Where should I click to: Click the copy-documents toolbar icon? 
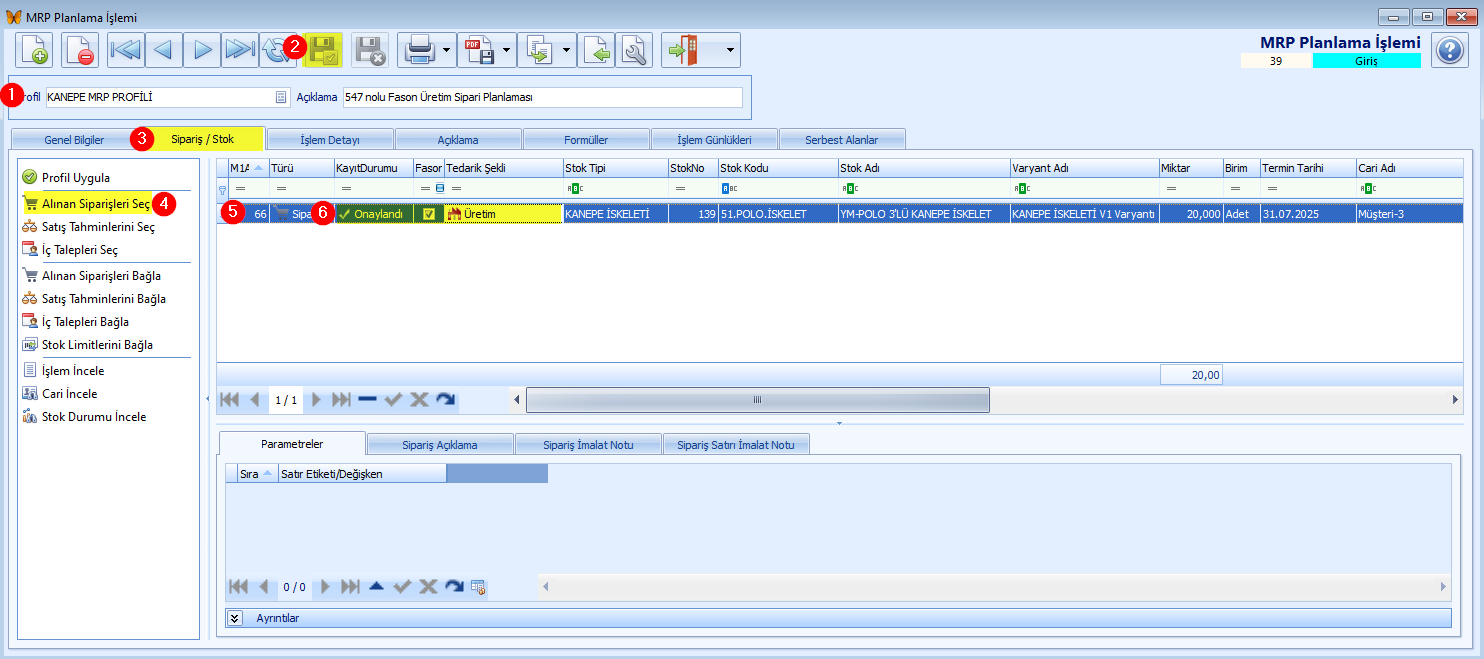tap(538, 49)
